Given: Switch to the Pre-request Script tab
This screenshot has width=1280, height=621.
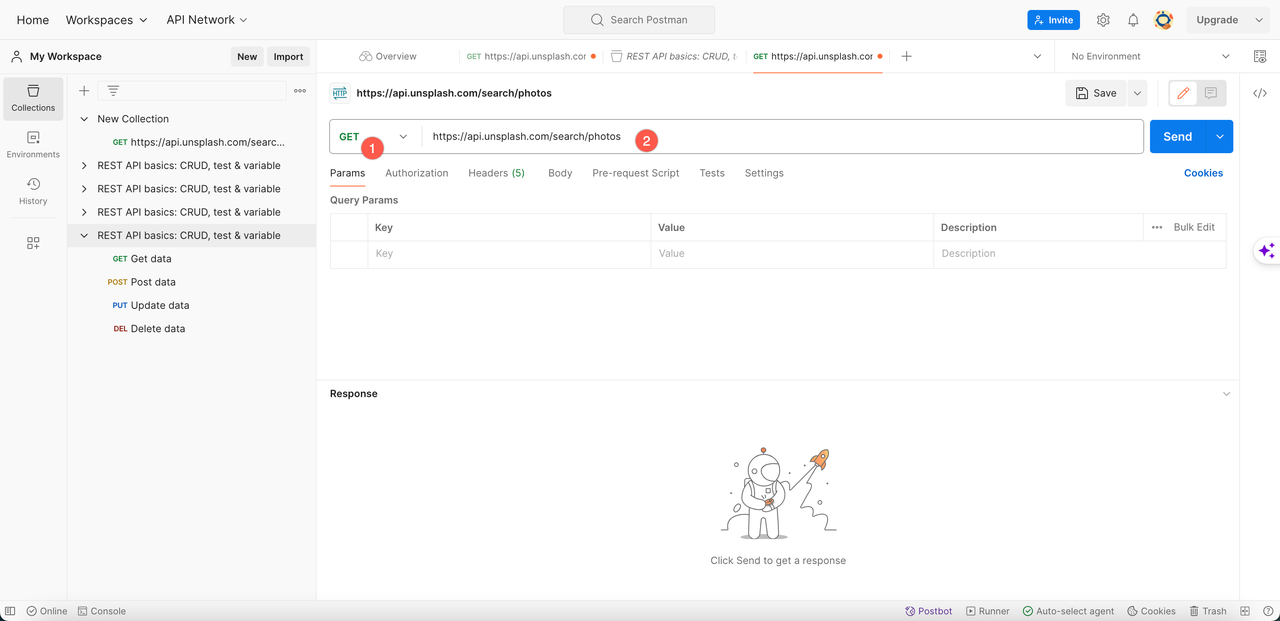Looking at the screenshot, I should (635, 173).
